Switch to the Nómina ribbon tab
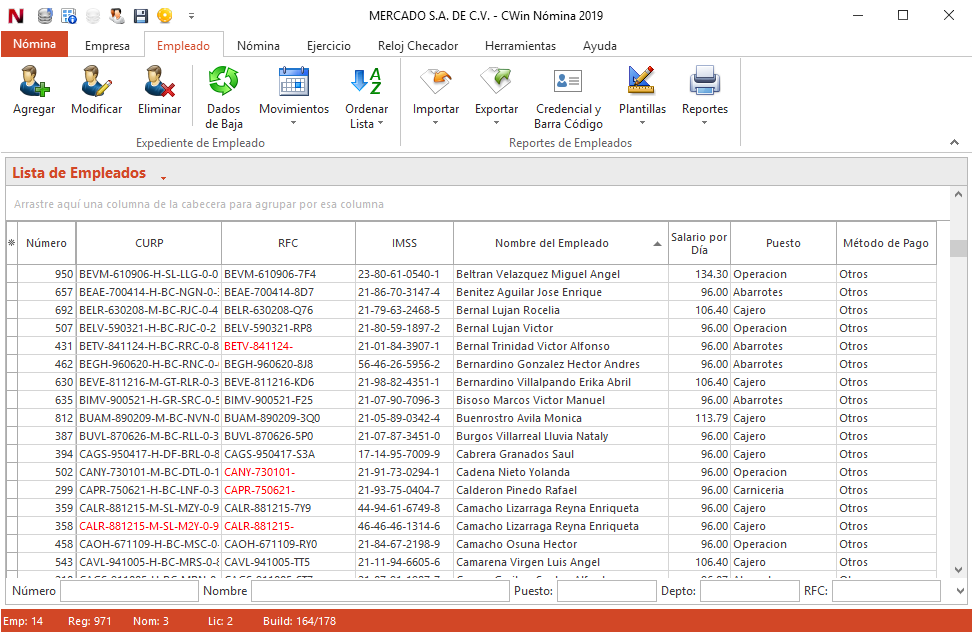Viewport: 973px width, 633px height. 257,46
